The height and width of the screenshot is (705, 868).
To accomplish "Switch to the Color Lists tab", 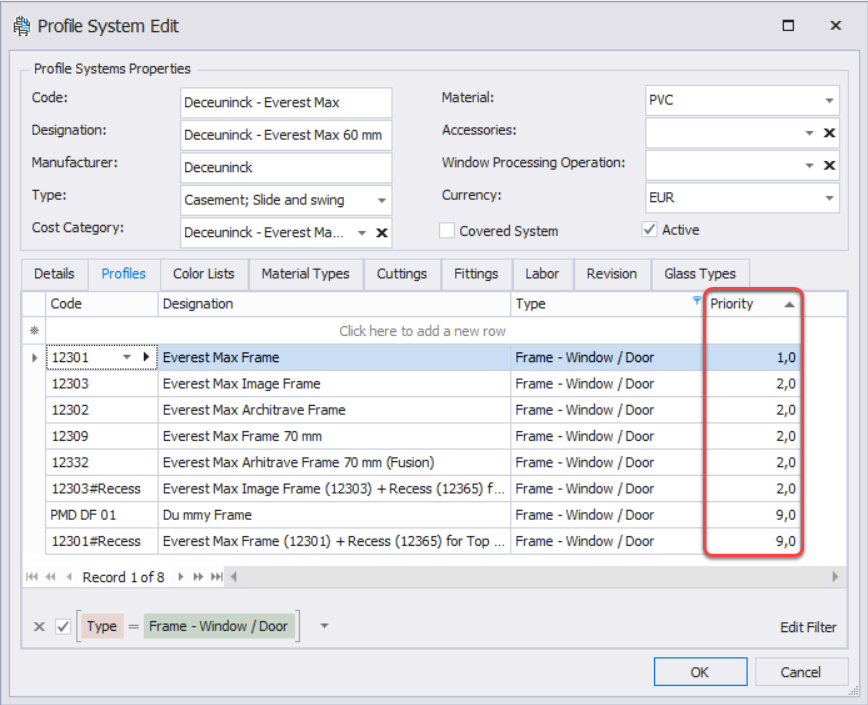I will pyautogui.click(x=203, y=274).
